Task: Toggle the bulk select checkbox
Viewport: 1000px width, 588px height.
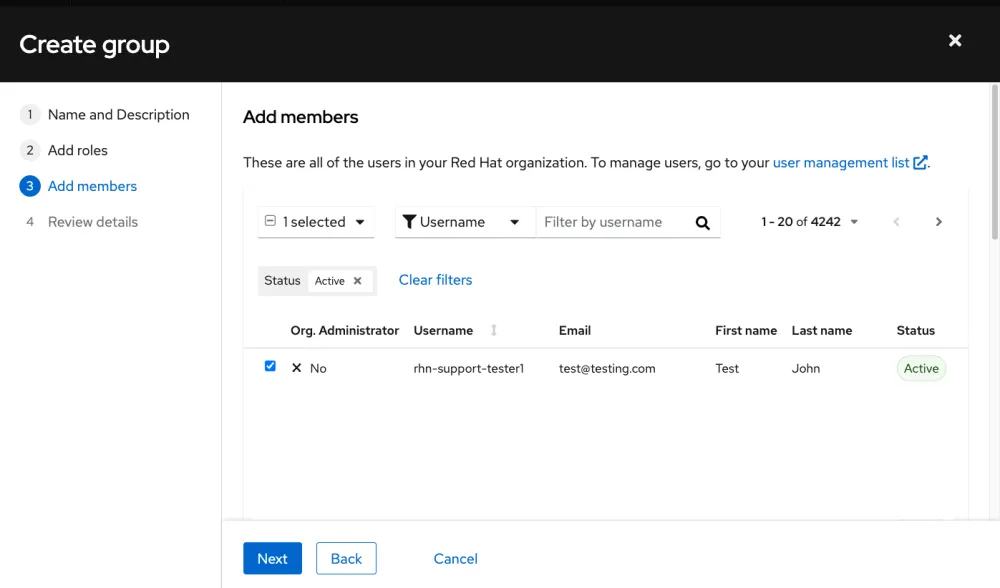Action: point(270,222)
